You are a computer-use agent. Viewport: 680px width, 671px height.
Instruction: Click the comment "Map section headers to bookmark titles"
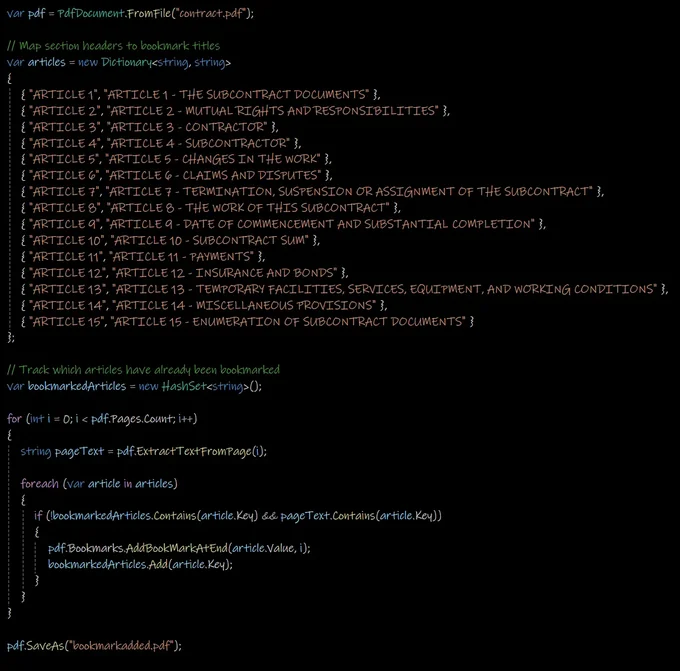pos(114,46)
